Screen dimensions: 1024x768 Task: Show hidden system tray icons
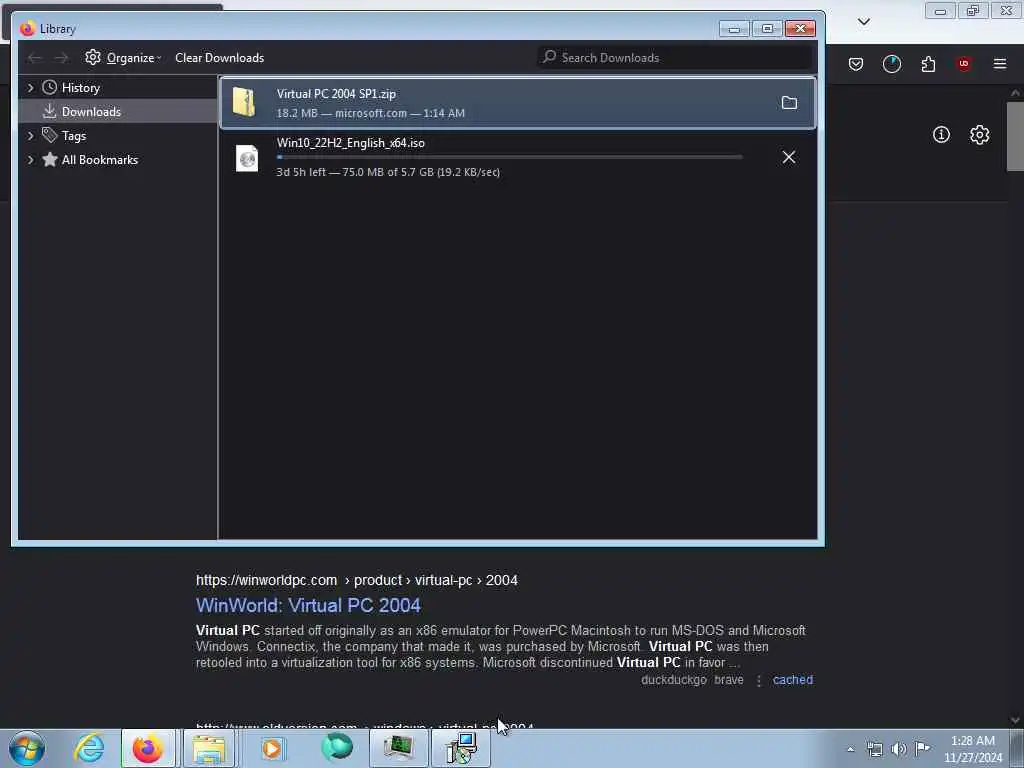pyautogui.click(x=850, y=749)
